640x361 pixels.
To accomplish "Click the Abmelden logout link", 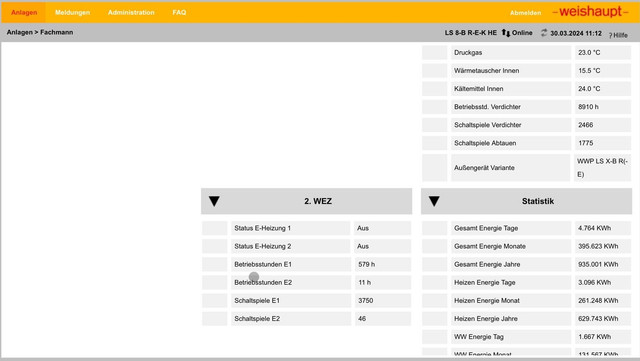I will pyautogui.click(x=525, y=13).
